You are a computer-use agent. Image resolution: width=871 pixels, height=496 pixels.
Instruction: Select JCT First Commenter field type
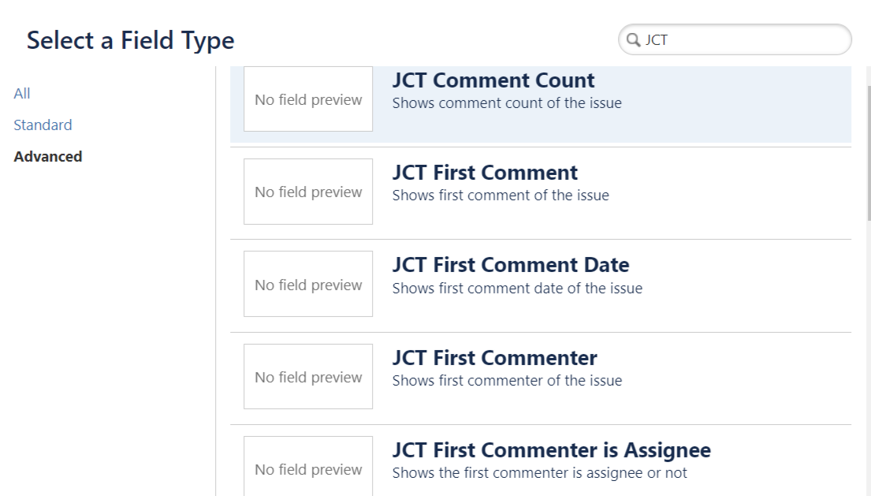[x=494, y=358]
